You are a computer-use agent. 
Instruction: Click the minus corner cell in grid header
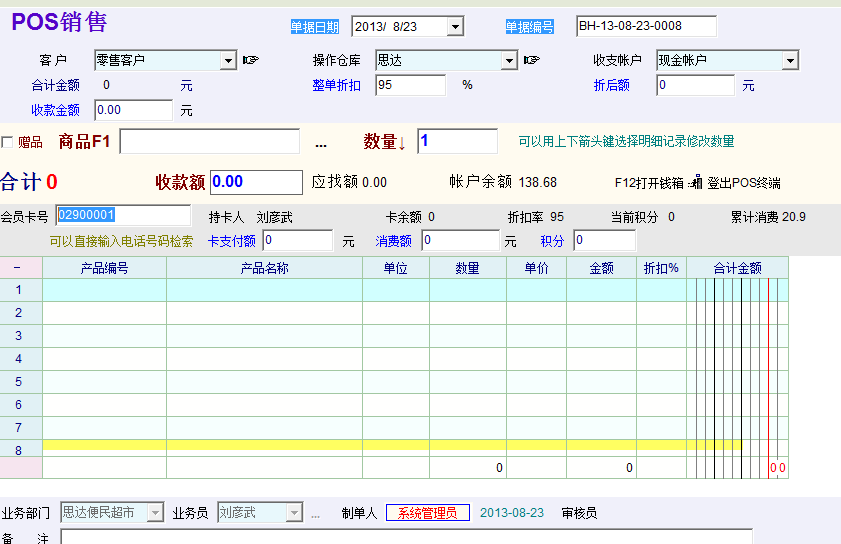click(20, 268)
